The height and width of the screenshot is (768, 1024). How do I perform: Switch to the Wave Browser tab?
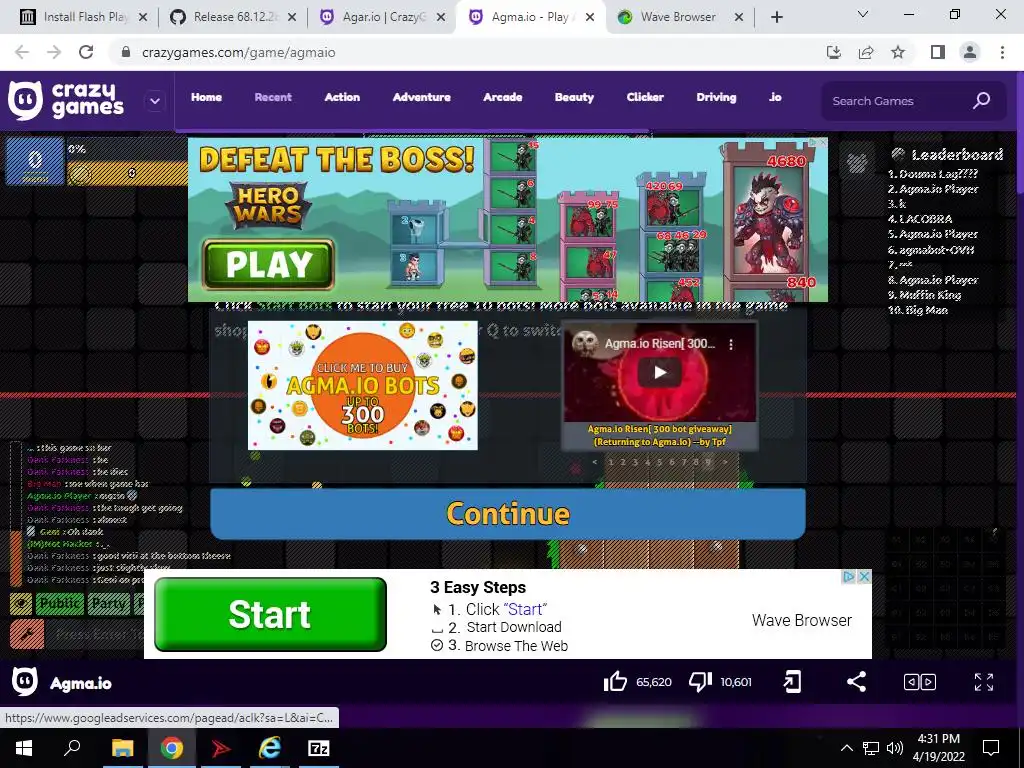pos(679,17)
